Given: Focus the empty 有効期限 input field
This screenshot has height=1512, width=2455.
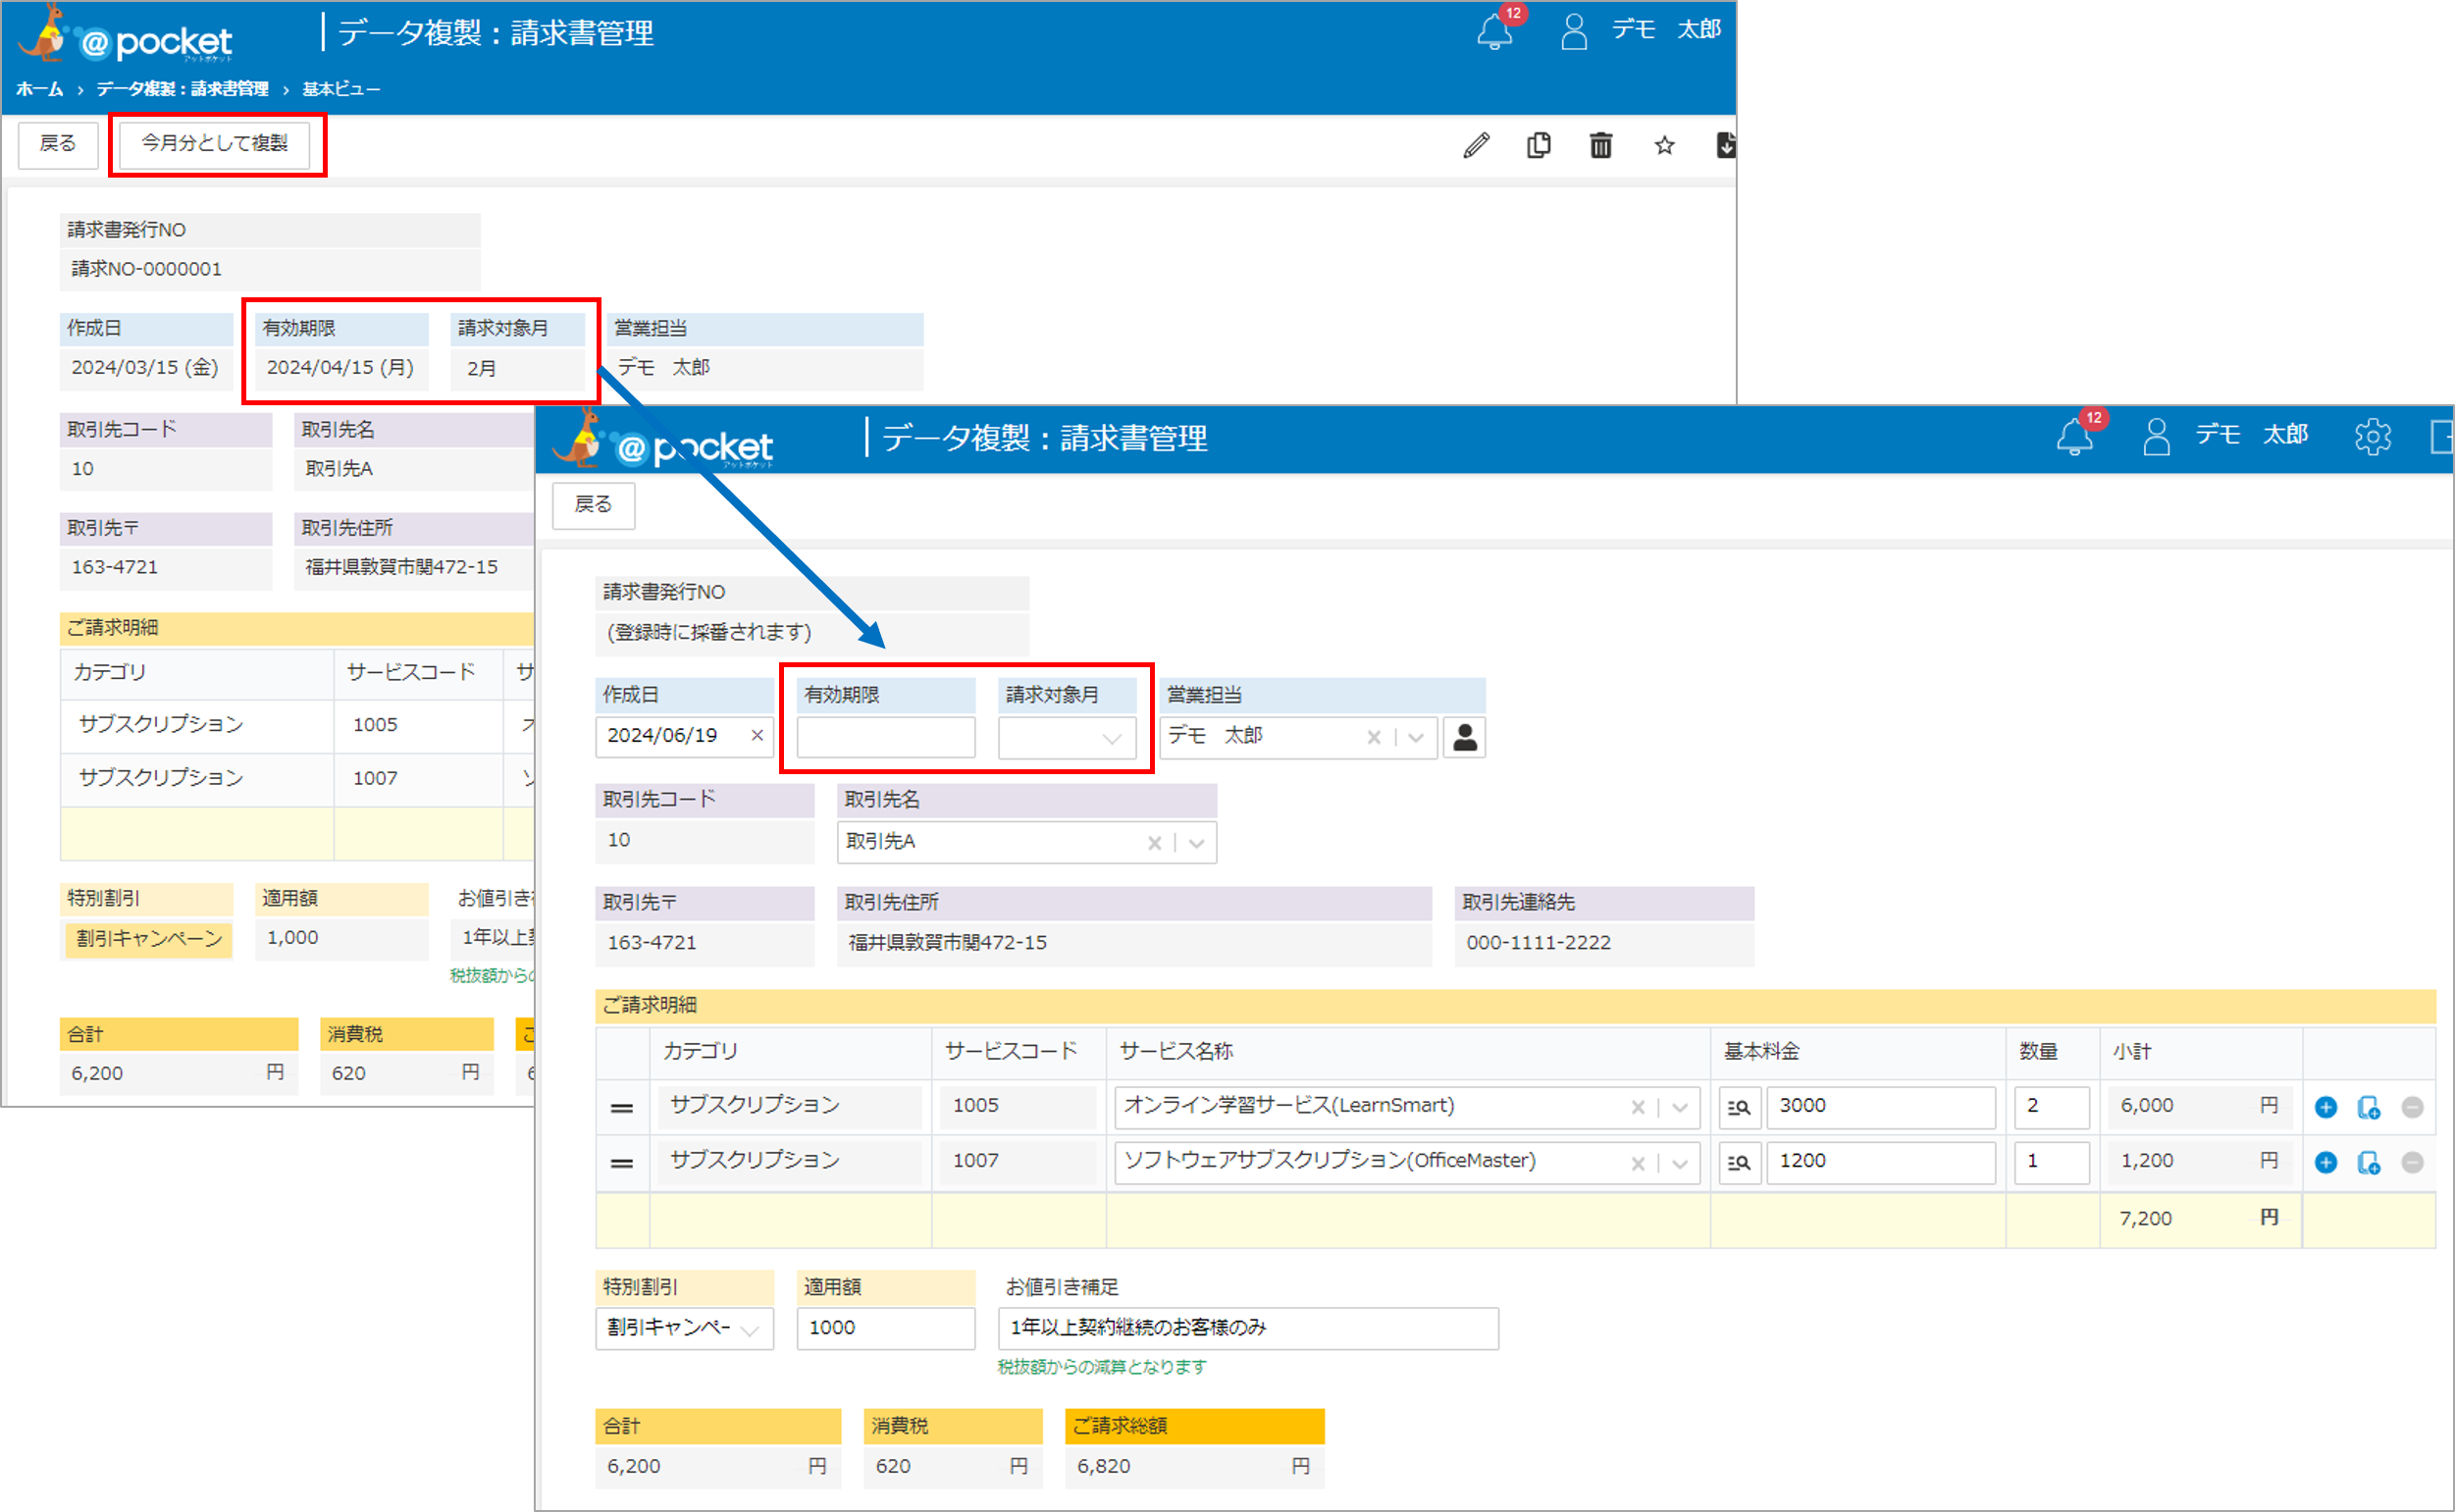Looking at the screenshot, I should (x=886, y=738).
